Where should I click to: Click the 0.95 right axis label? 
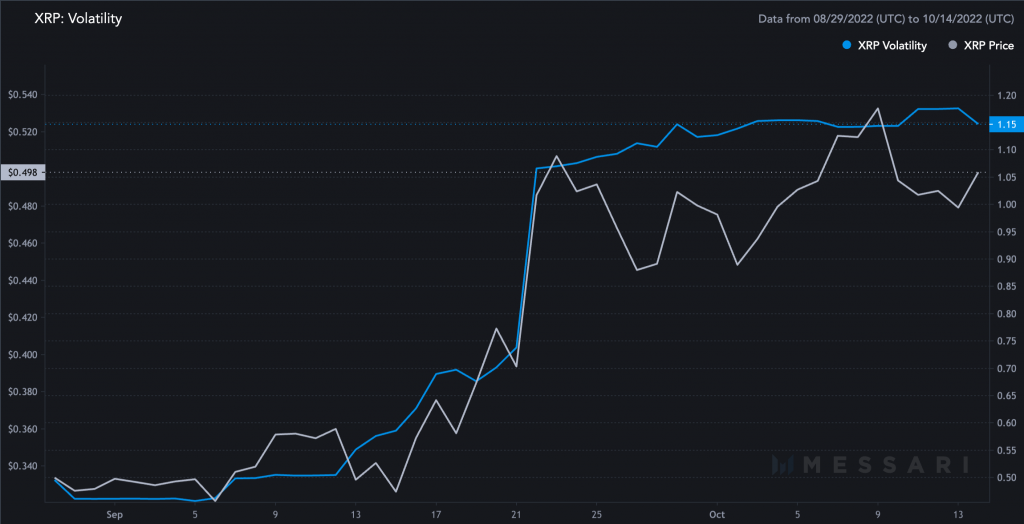click(1006, 232)
